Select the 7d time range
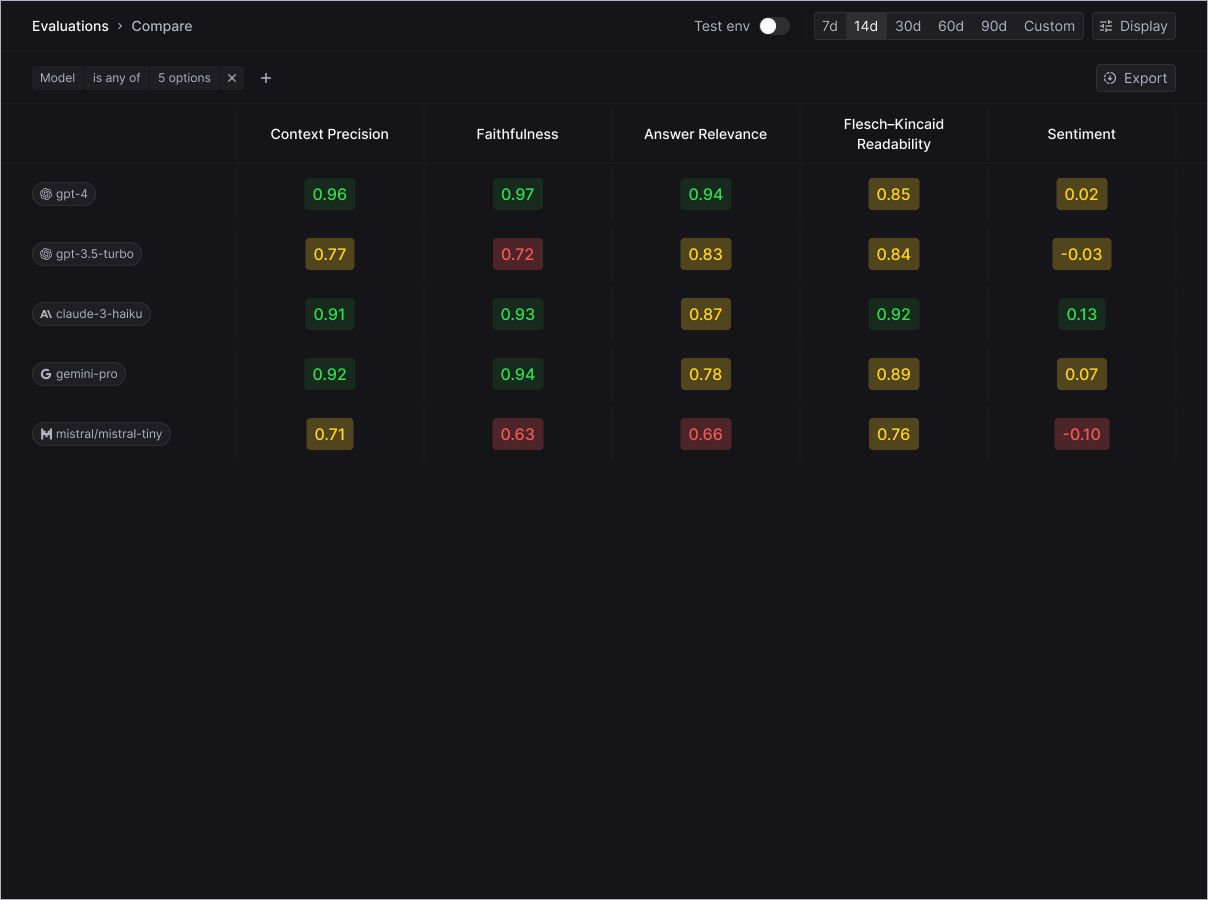Image resolution: width=1208 pixels, height=900 pixels. click(x=830, y=26)
